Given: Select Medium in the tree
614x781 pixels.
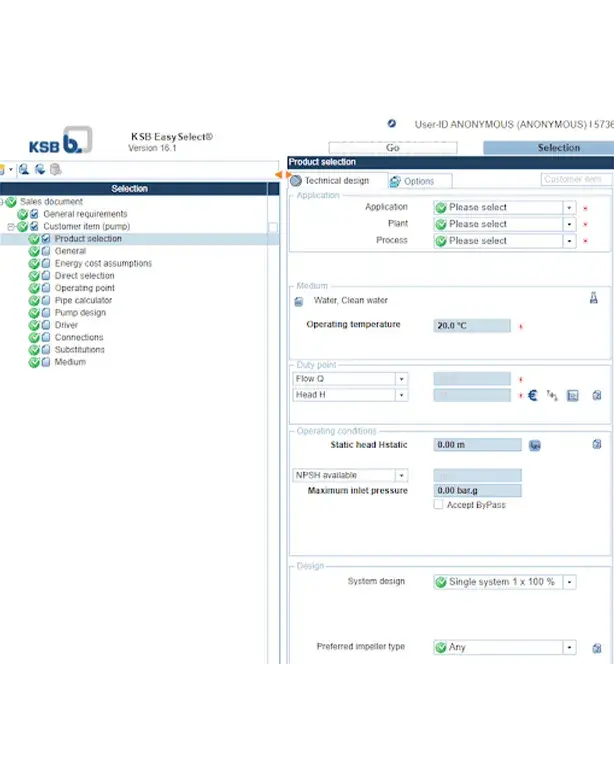Looking at the screenshot, I should point(70,362).
